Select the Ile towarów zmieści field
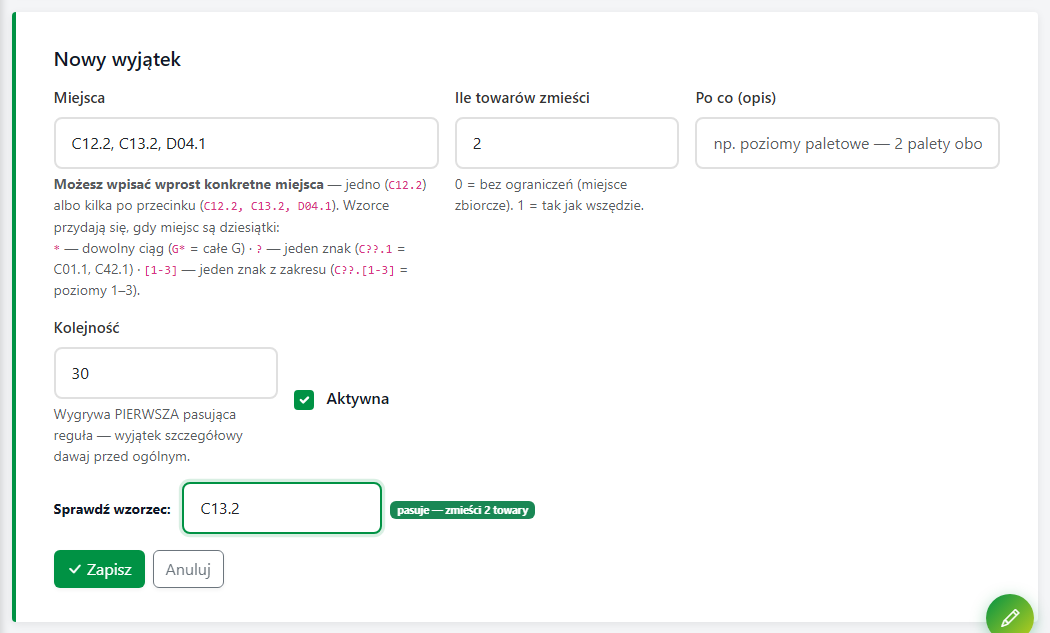 click(567, 143)
